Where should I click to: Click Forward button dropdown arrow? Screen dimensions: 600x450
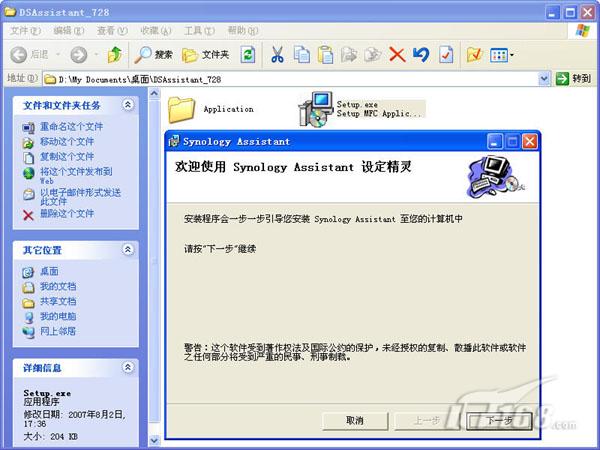pyautogui.click(x=96, y=55)
